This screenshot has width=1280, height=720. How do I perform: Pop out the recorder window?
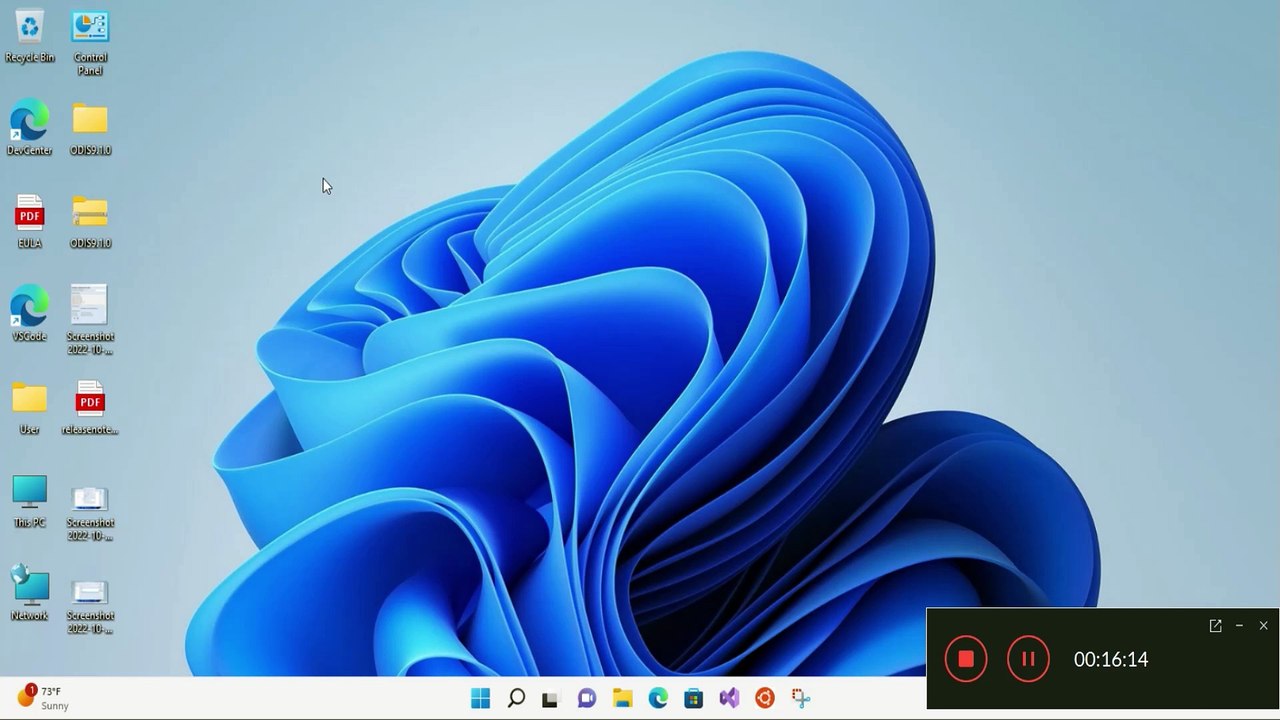point(1215,626)
